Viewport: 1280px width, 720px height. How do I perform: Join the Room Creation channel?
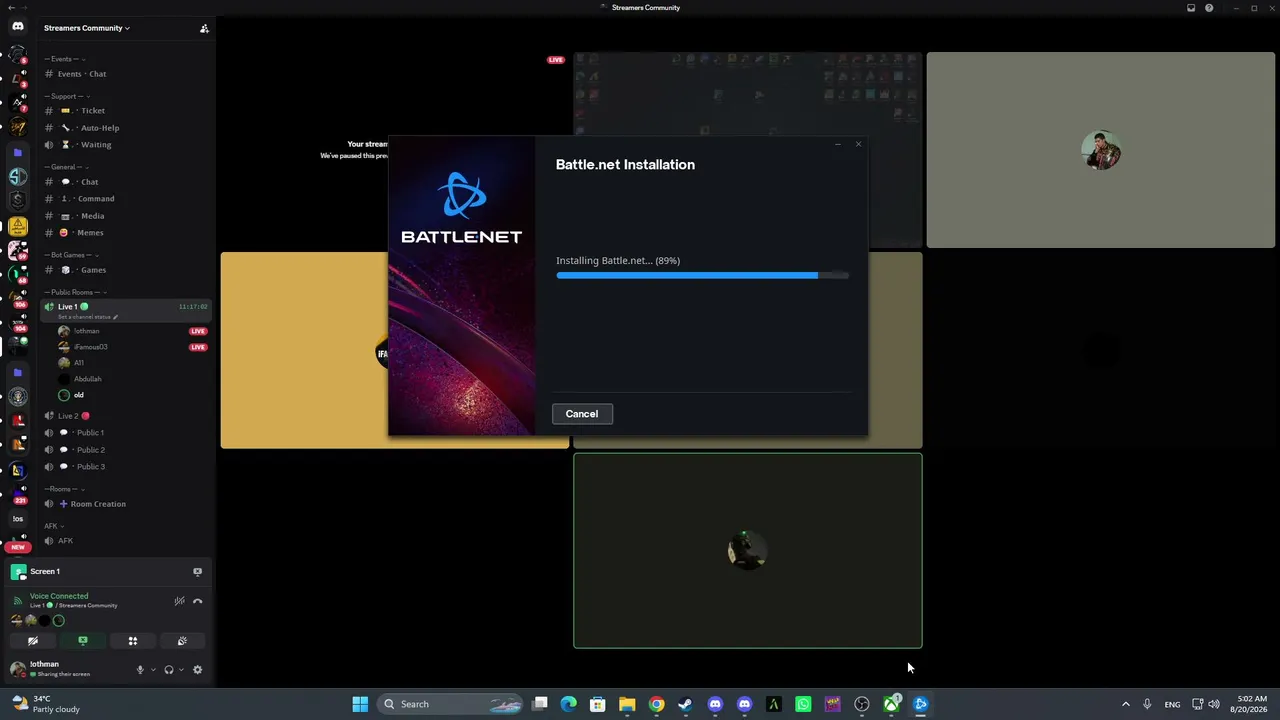point(126,504)
